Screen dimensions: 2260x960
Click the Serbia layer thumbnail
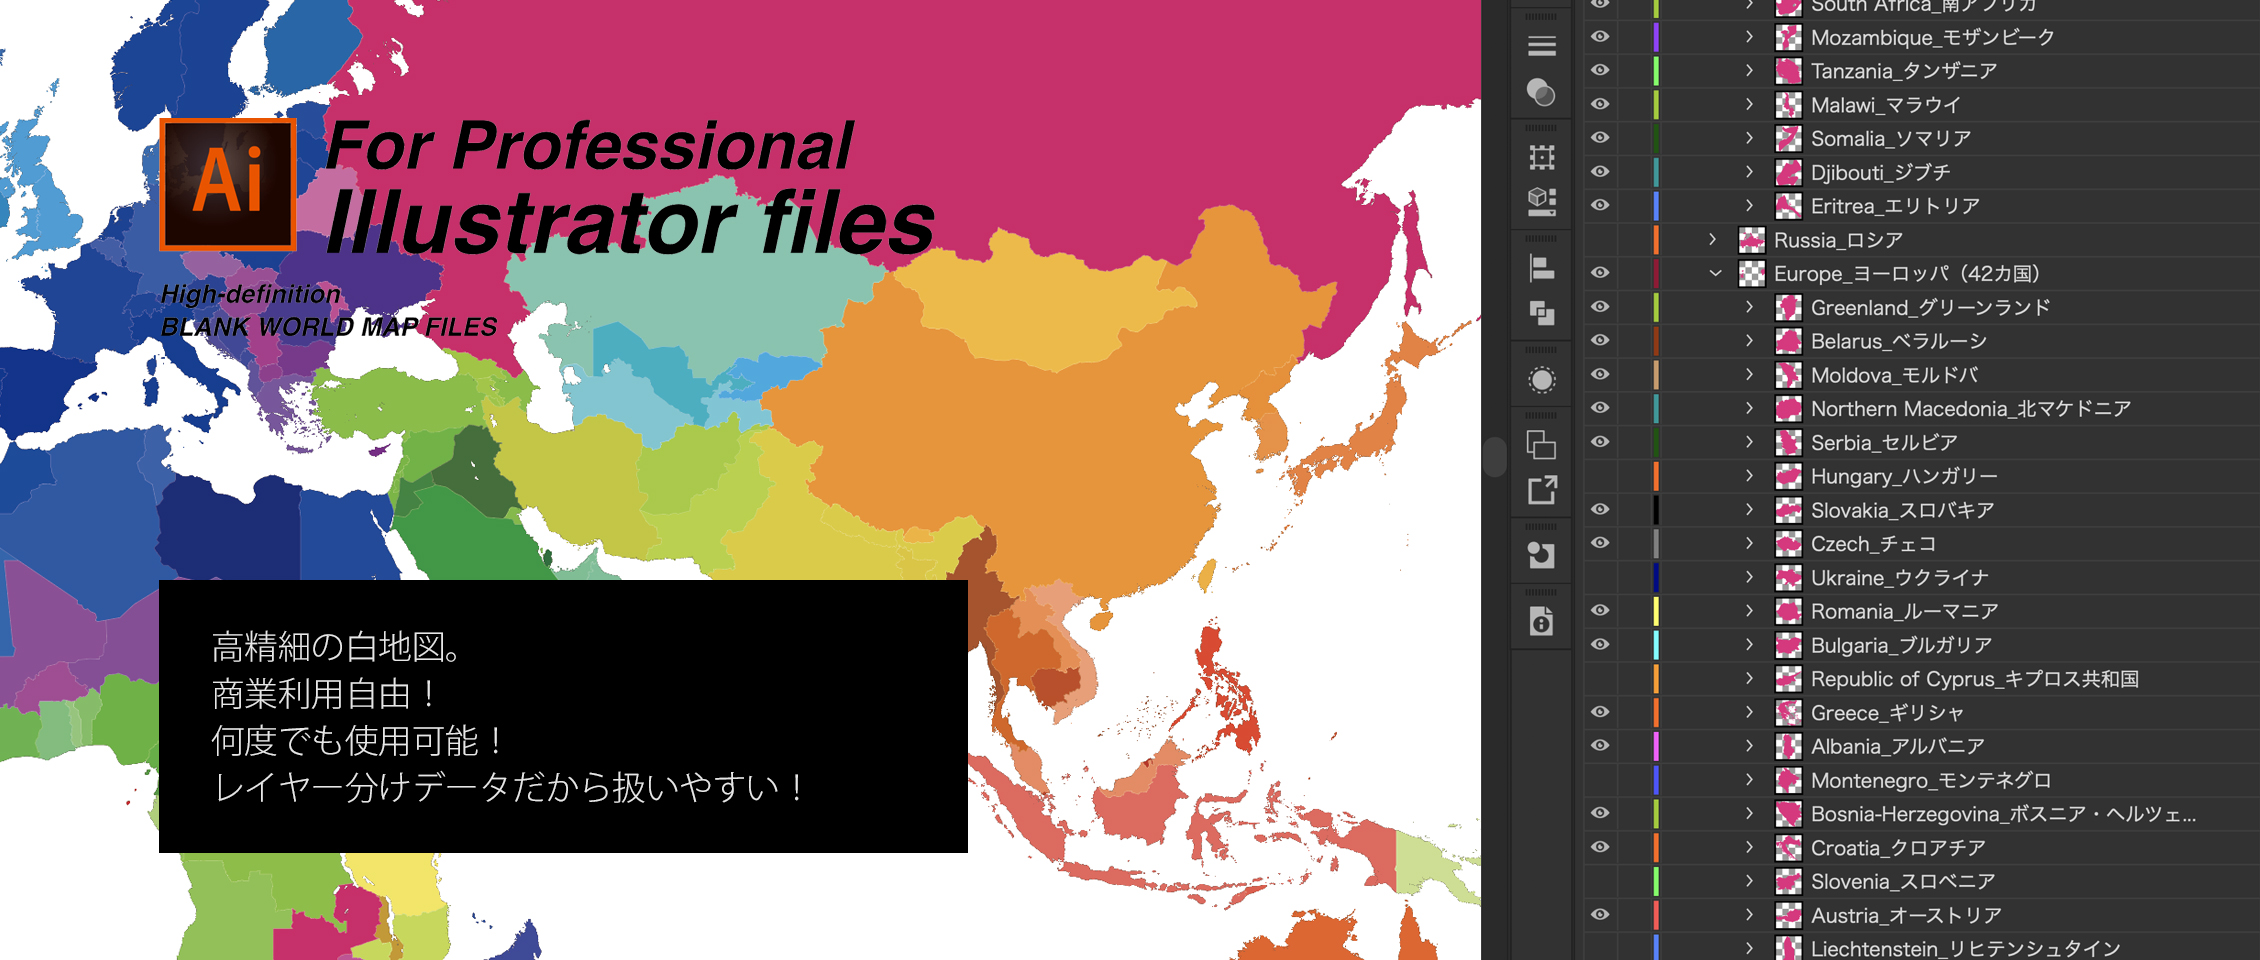(x=1788, y=443)
